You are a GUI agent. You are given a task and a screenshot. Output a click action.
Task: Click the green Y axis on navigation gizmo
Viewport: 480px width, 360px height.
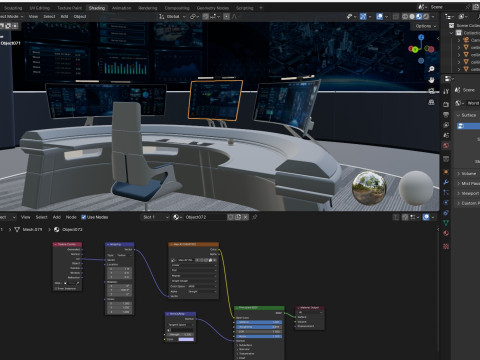pos(415,49)
